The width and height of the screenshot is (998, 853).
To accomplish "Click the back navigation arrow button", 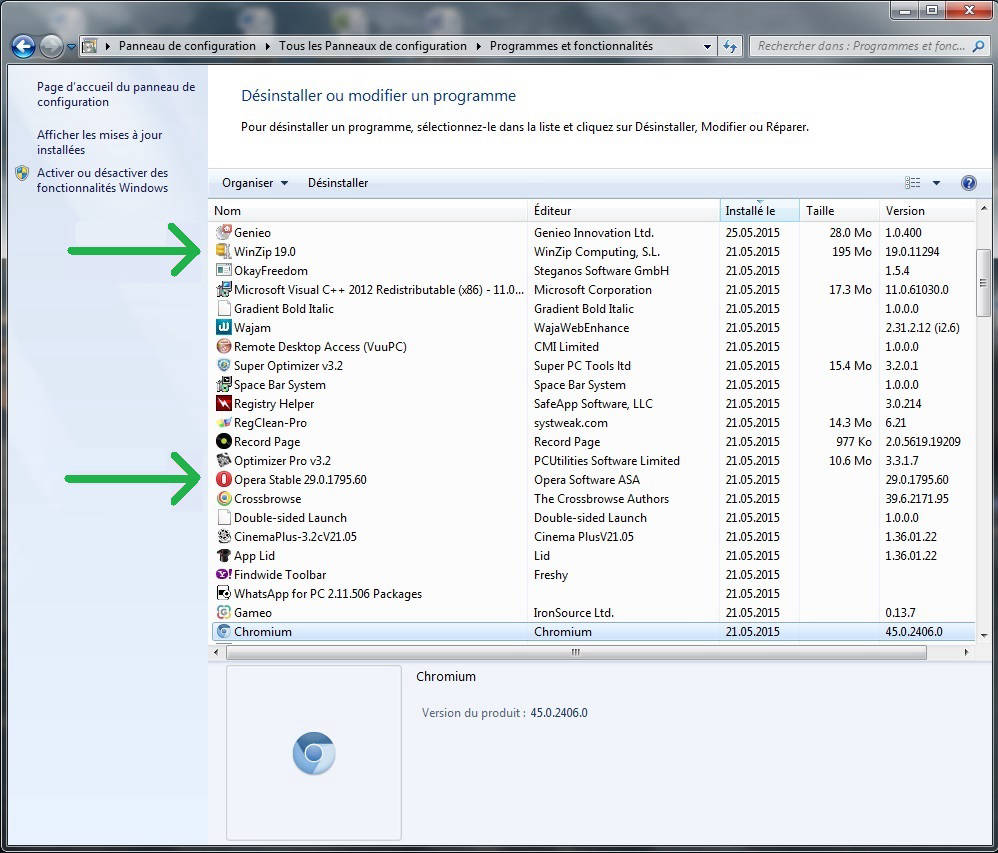I will (x=24, y=46).
